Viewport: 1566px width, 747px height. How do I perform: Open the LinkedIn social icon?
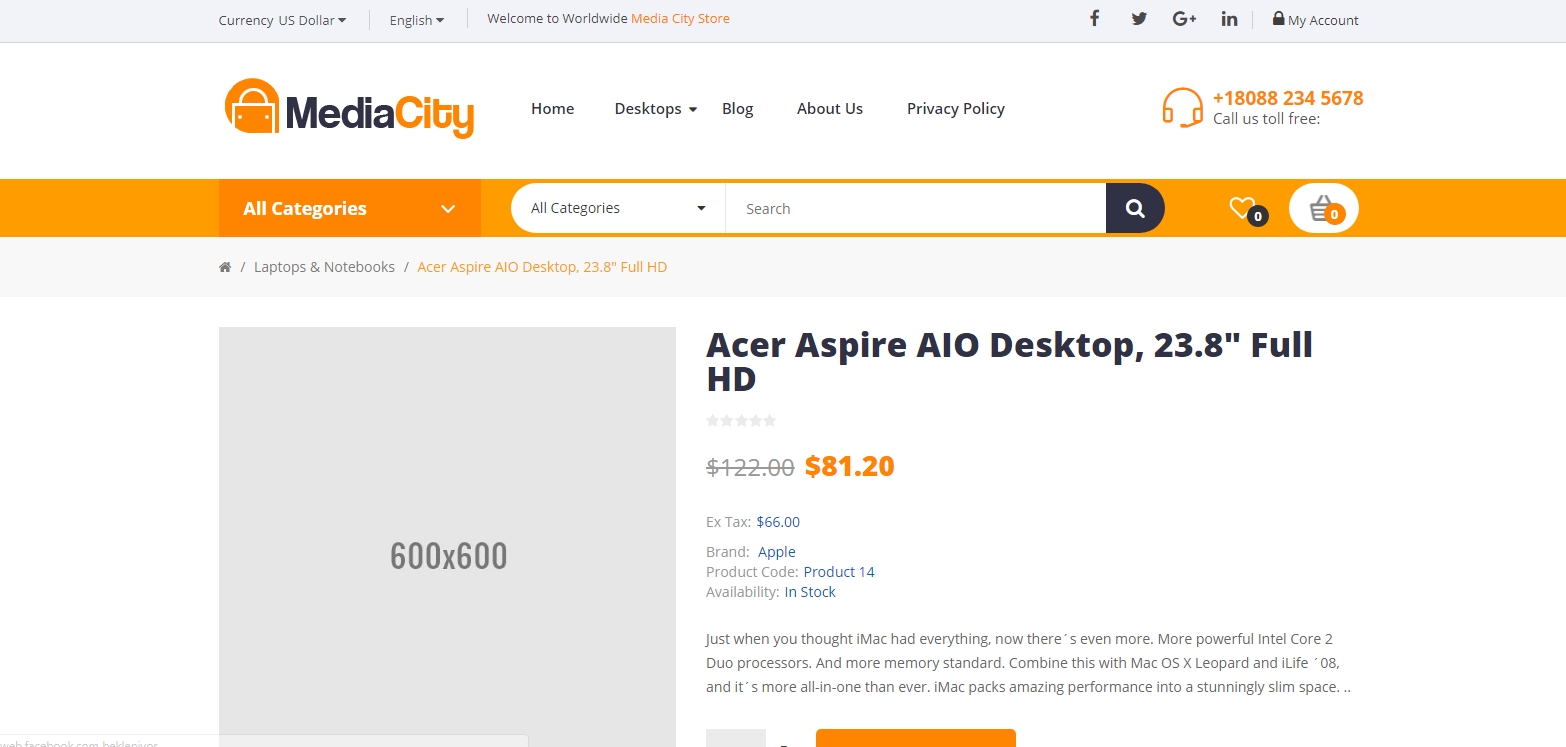tap(1230, 18)
